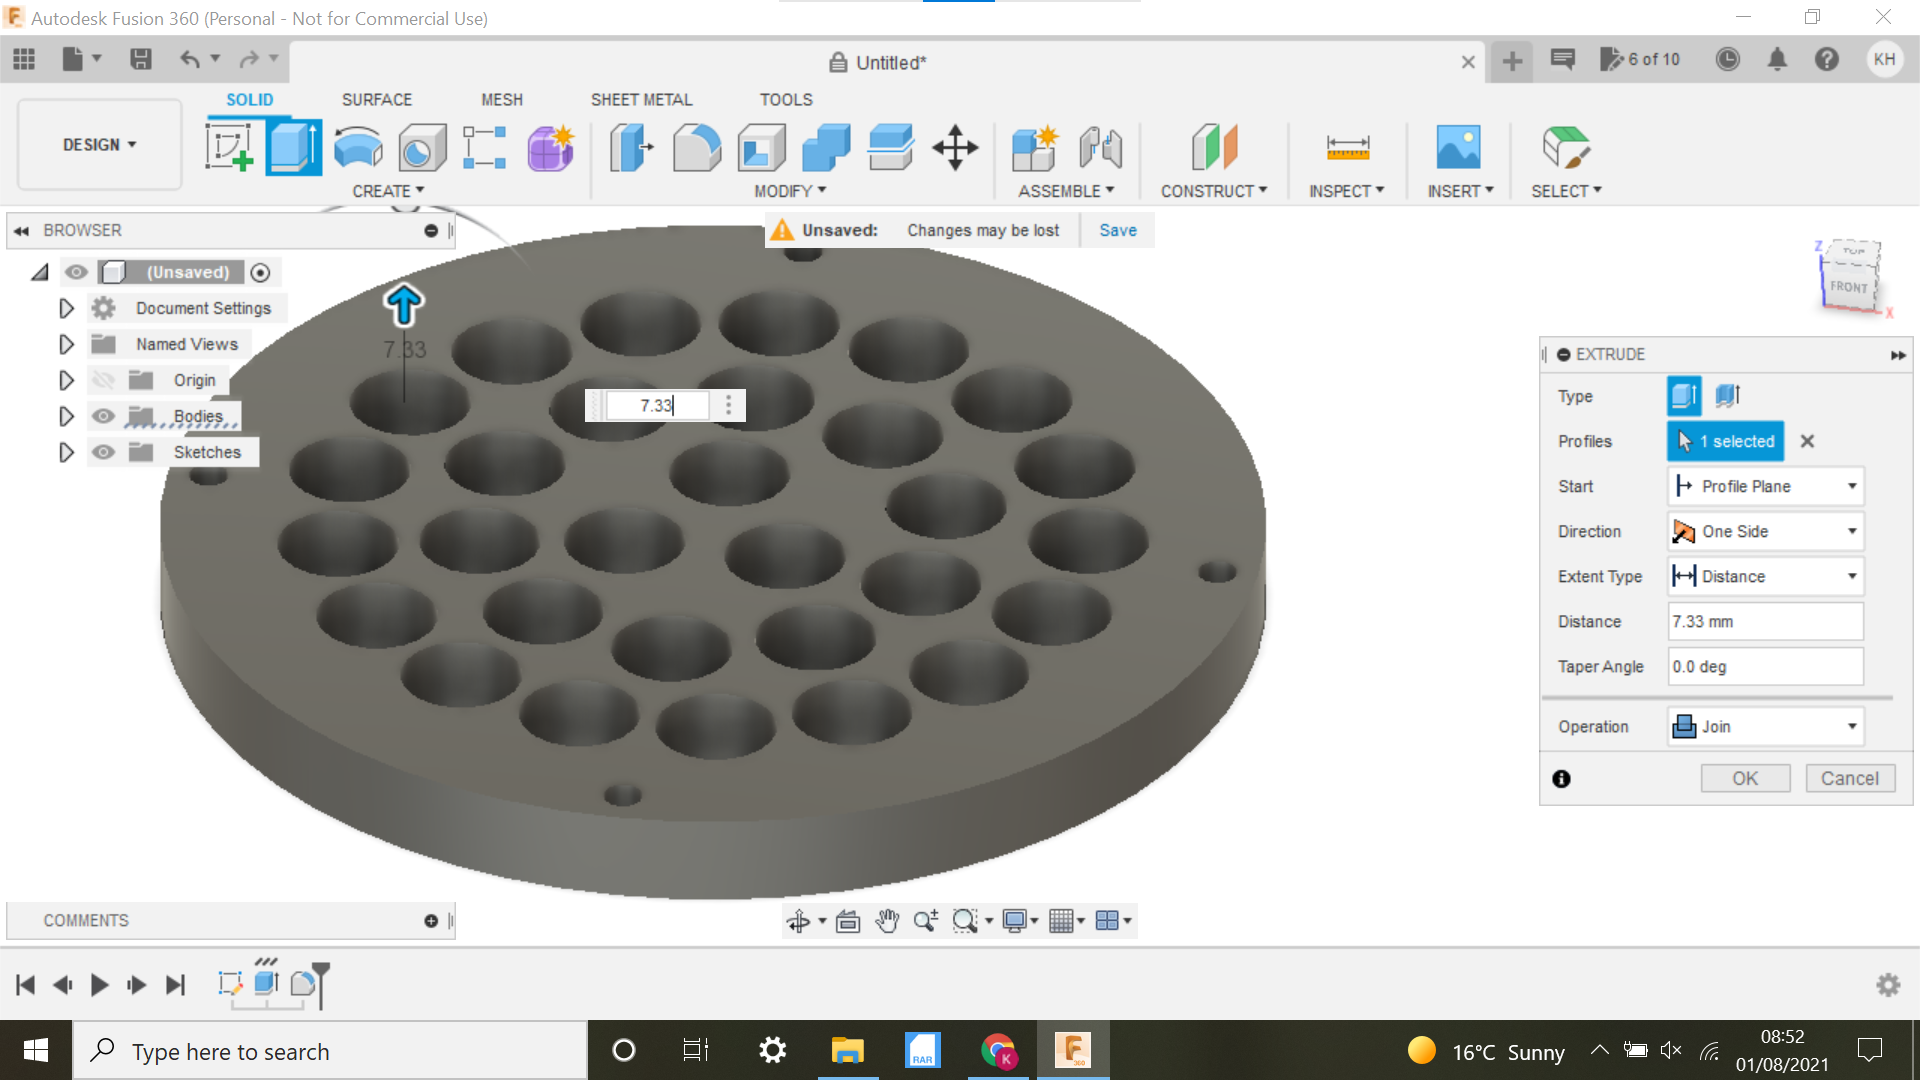
Task: Hide the Bodies folder
Action: click(103, 416)
